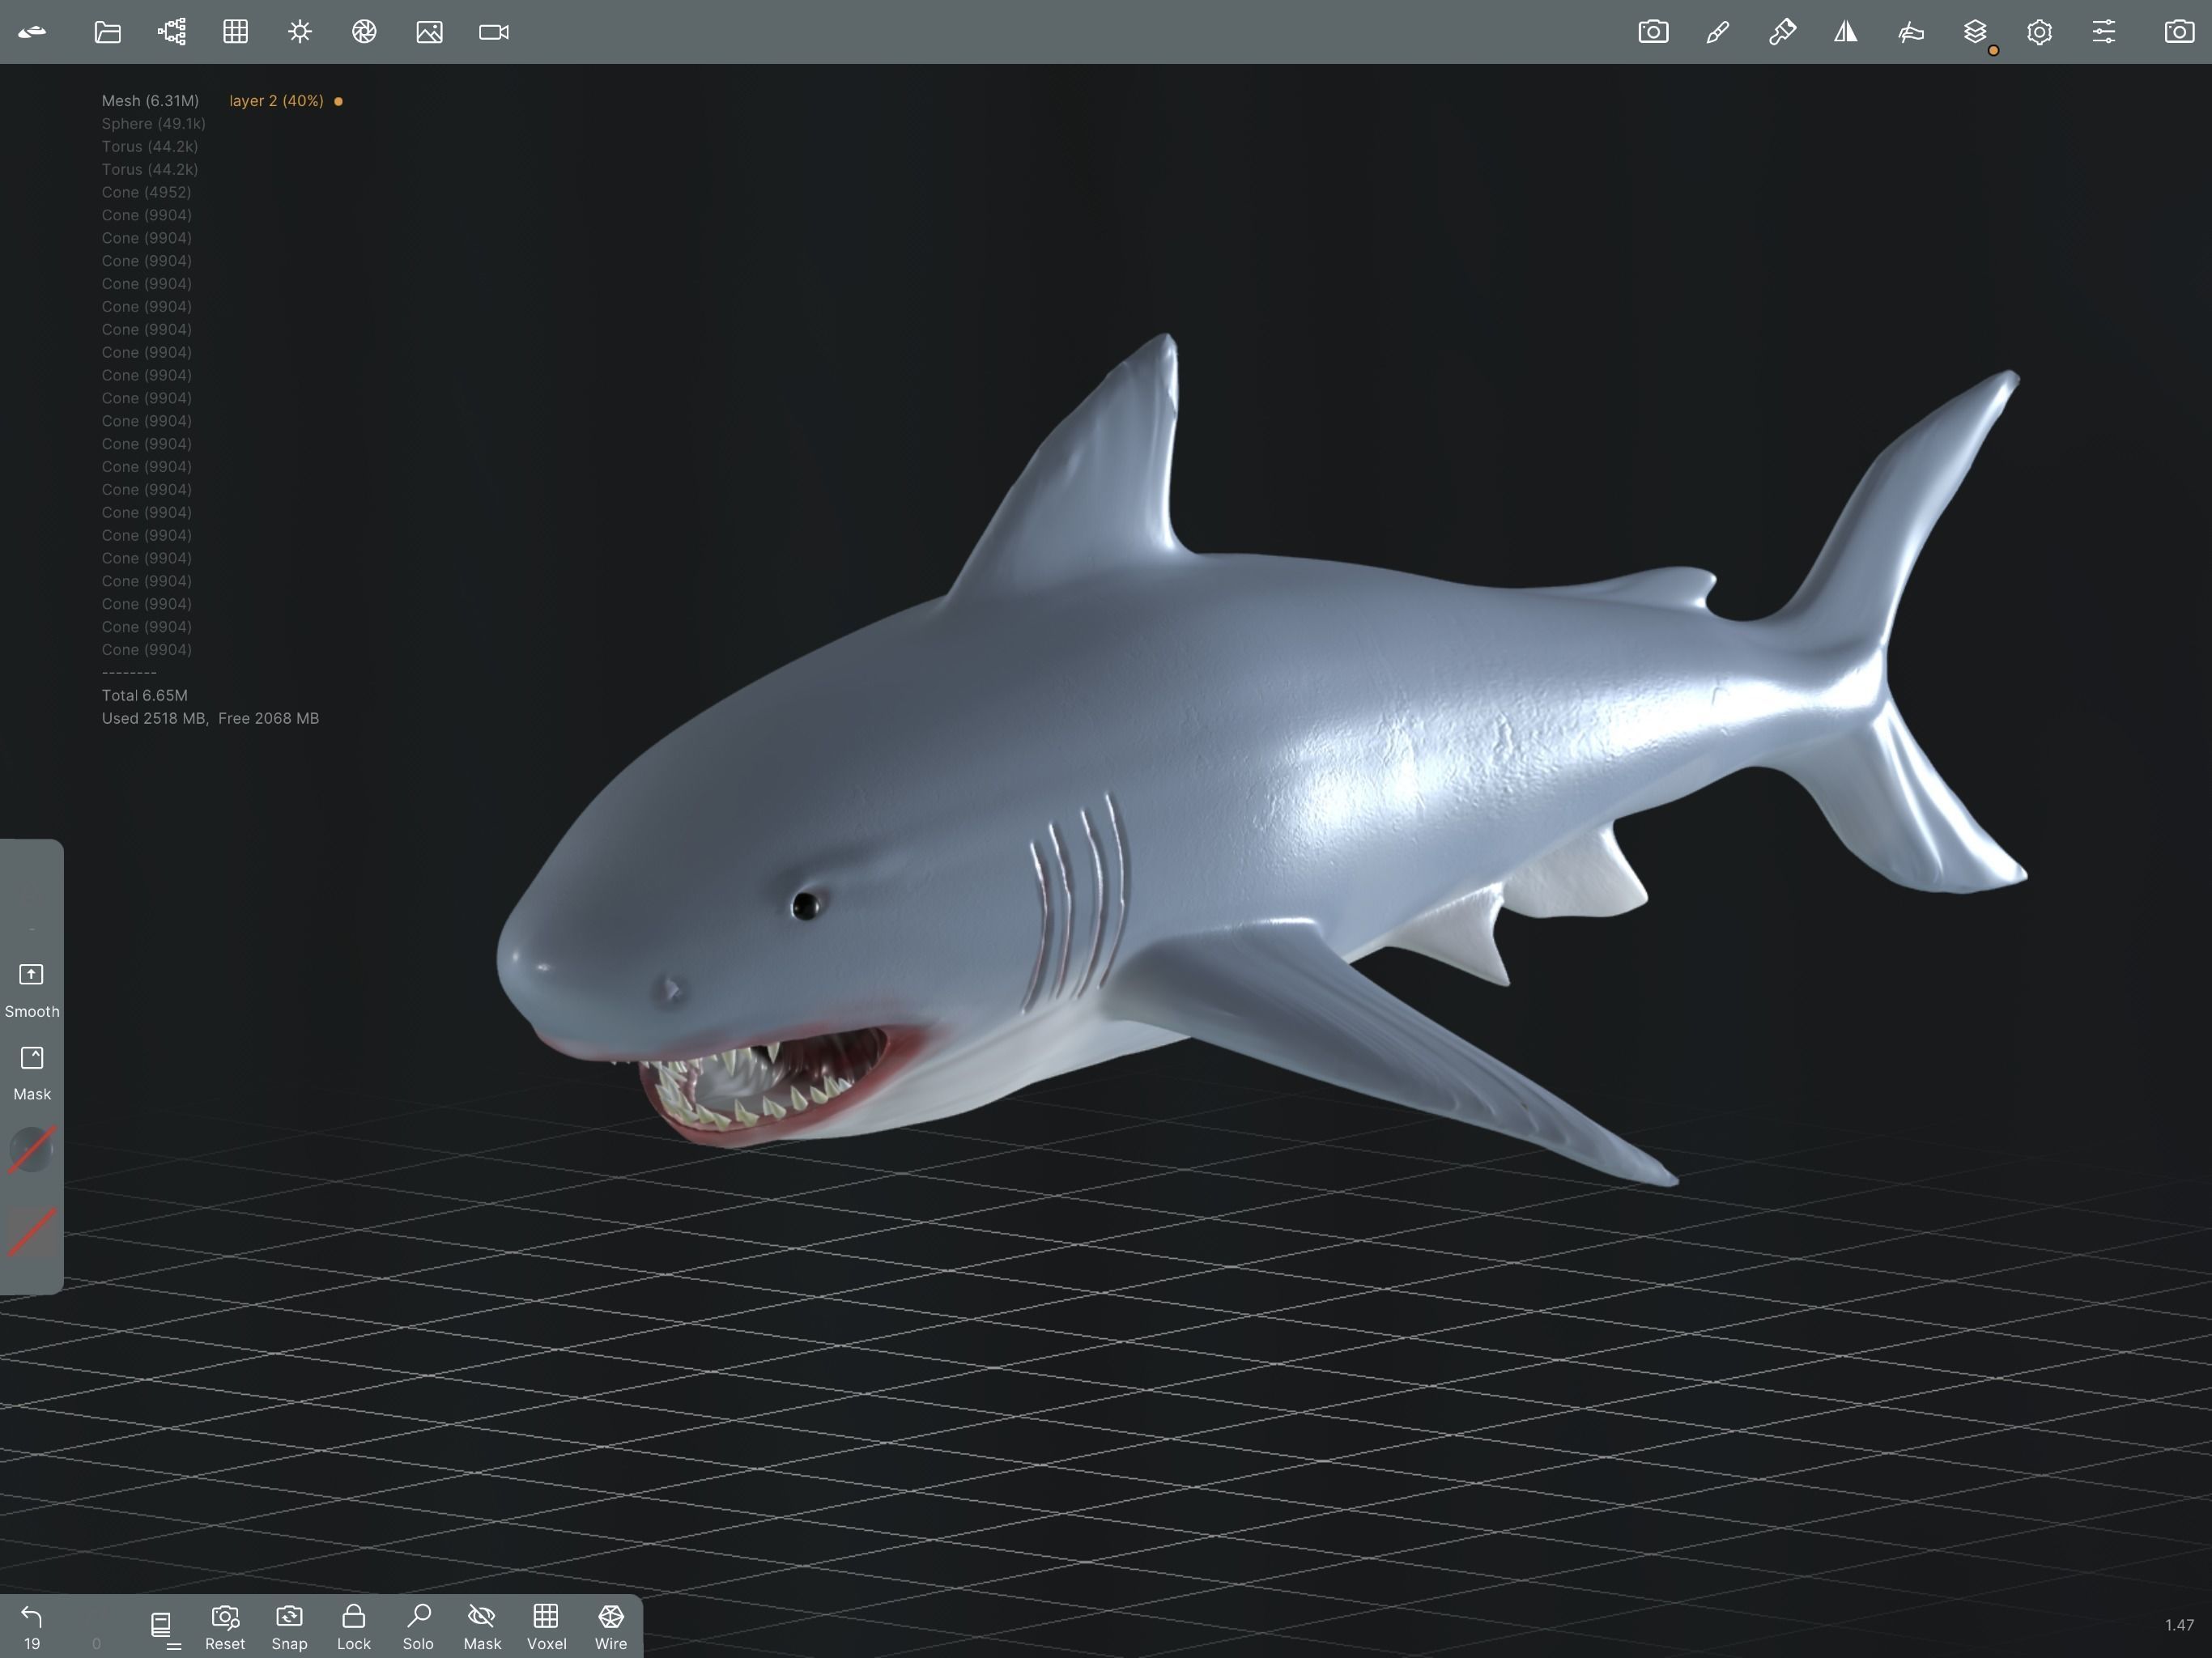Open the Lighting sun menu
This screenshot has height=1658, width=2212.
click(x=300, y=32)
